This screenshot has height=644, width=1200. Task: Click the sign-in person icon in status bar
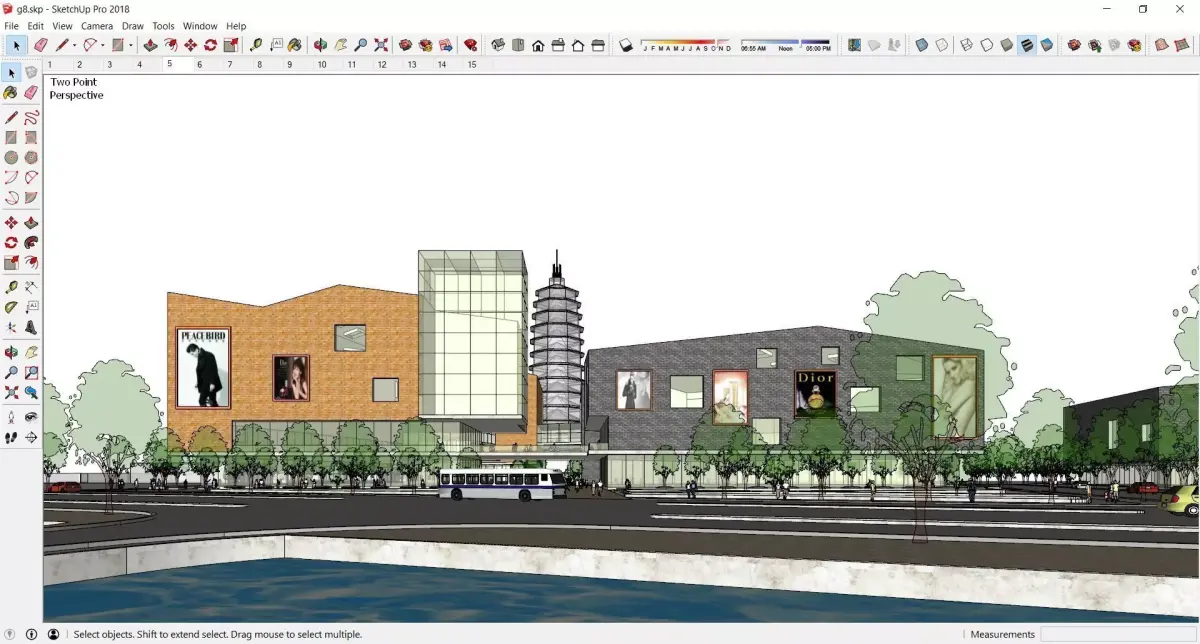[x=54, y=634]
